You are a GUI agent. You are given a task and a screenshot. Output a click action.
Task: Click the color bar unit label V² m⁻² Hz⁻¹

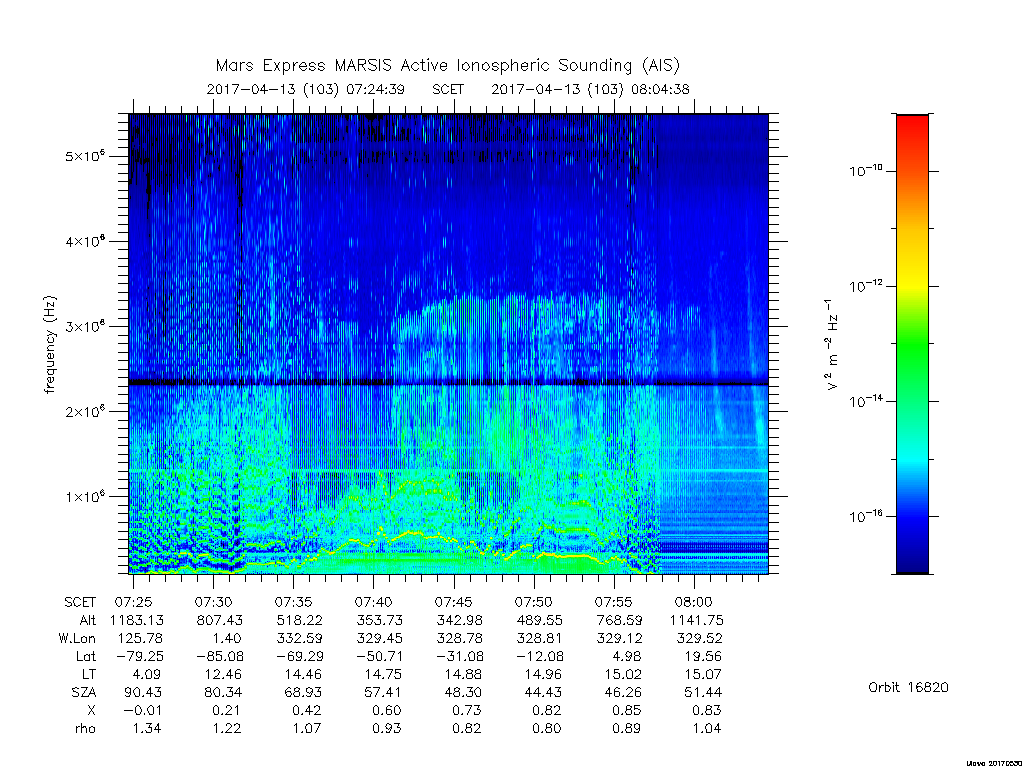pos(832,345)
